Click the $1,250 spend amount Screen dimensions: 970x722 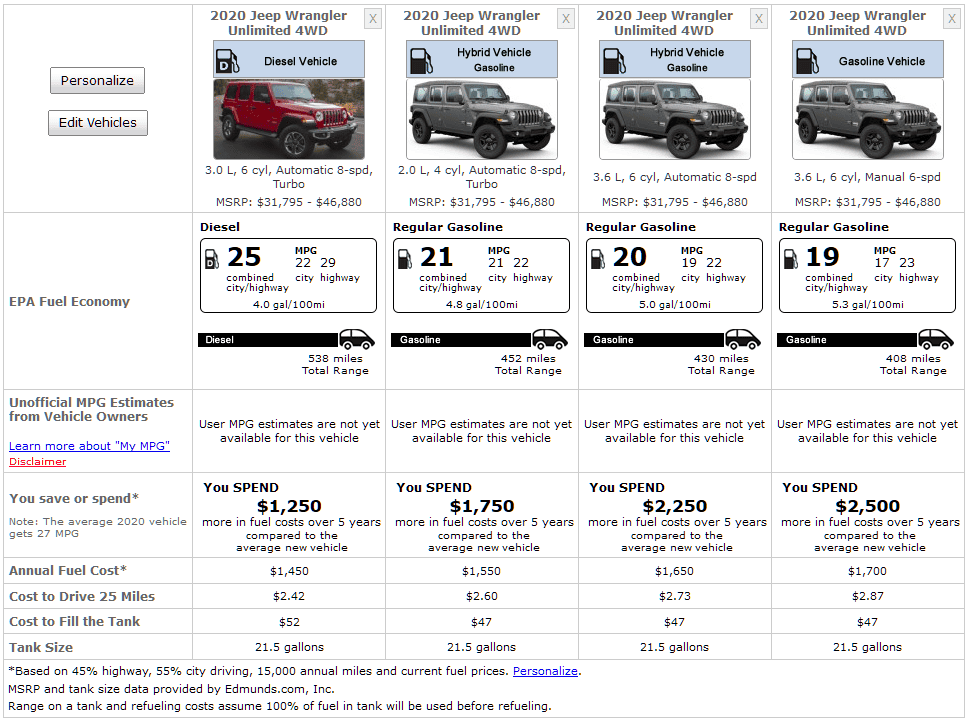tap(289, 506)
